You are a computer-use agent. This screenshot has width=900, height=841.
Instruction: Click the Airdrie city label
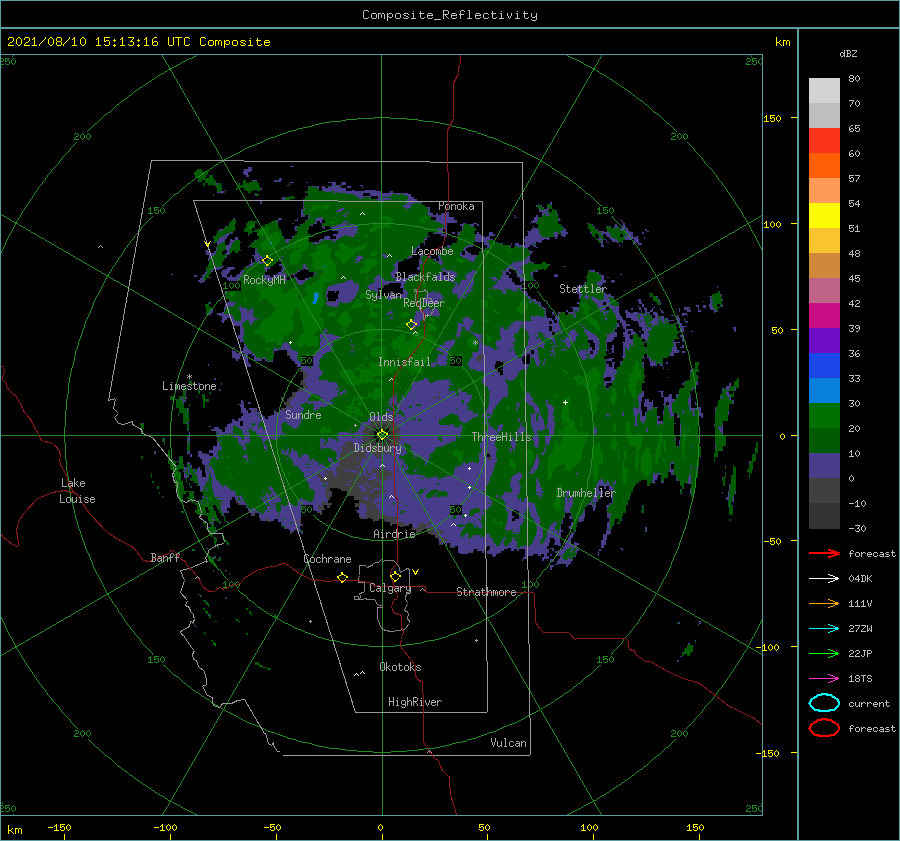click(394, 534)
